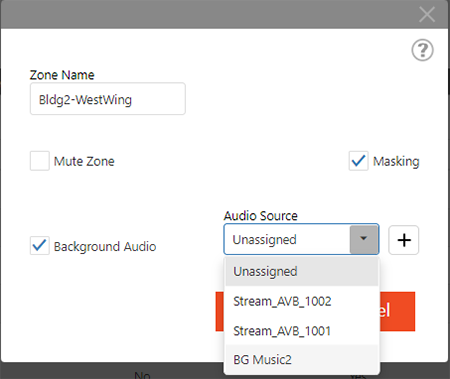Click the orange Cancel button
This screenshot has width=450, height=379.
397,311
